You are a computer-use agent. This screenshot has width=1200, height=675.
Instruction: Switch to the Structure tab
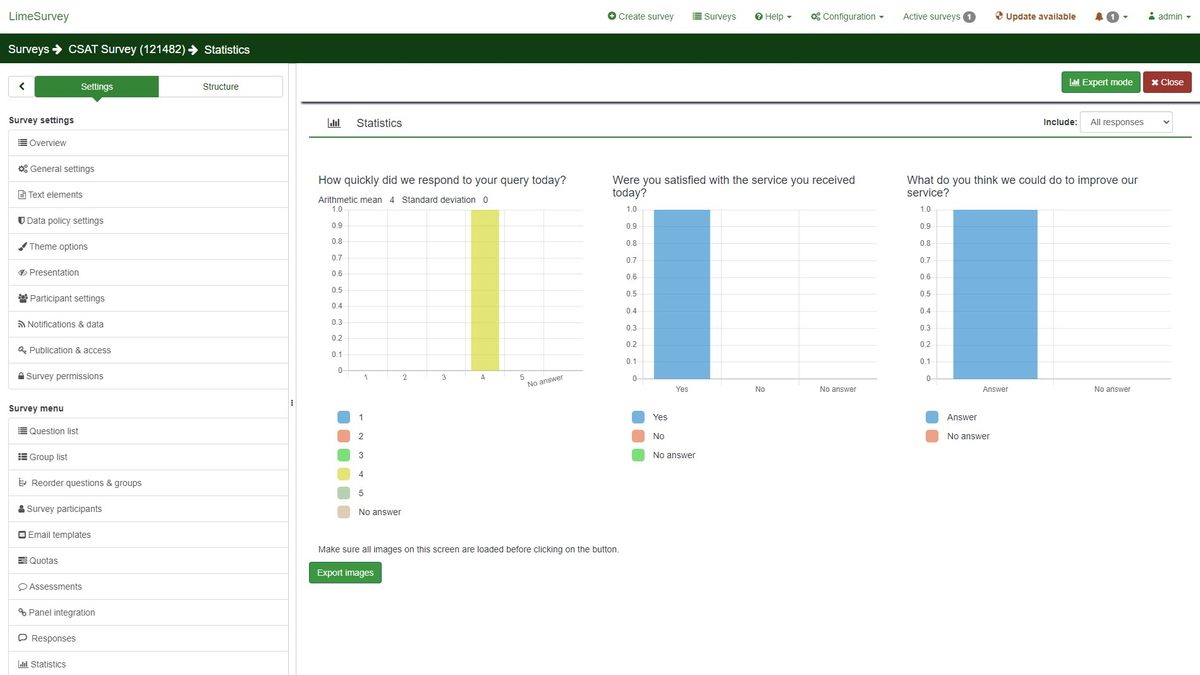coord(220,86)
